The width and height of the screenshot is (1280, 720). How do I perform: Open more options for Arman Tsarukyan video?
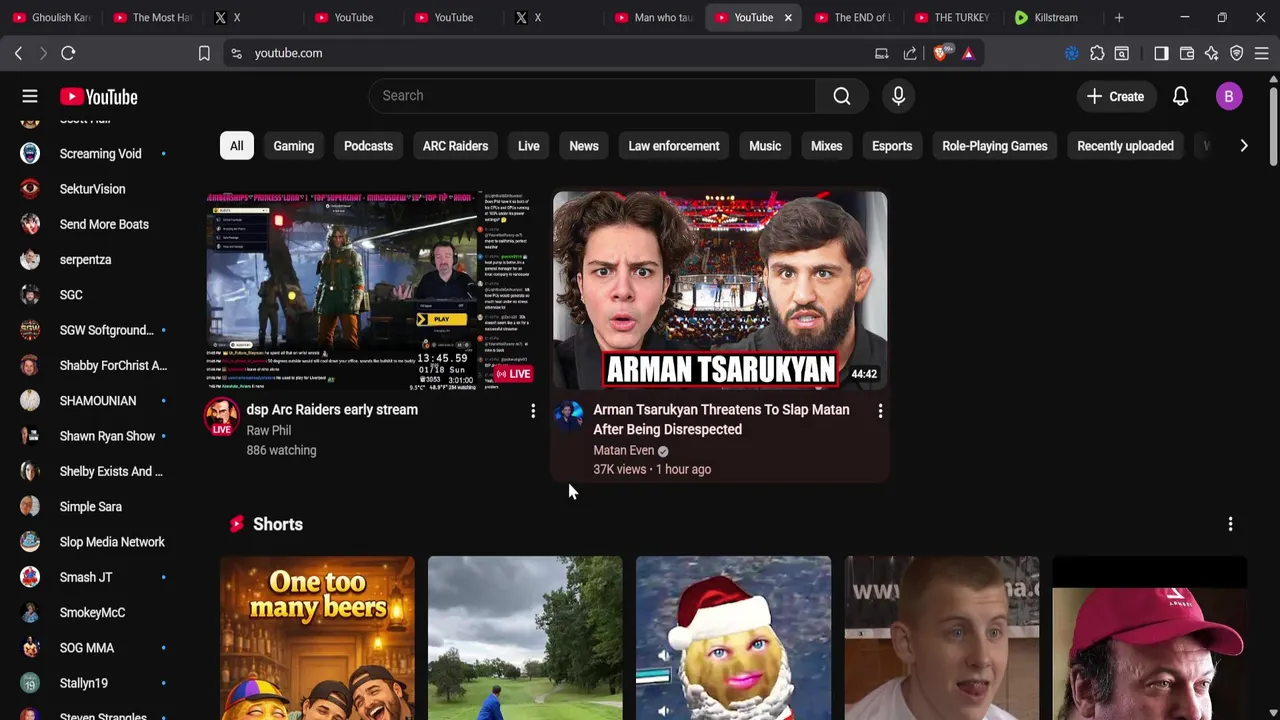coord(880,411)
